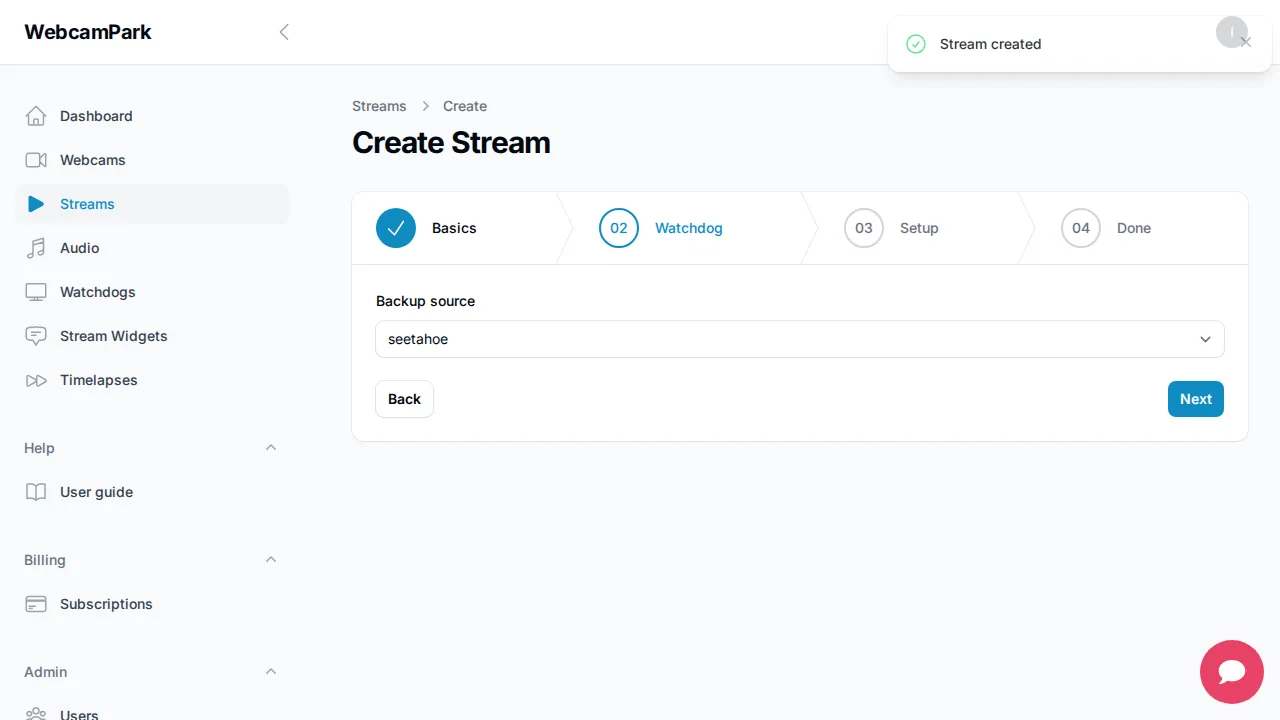The image size is (1280, 720).
Task: Click the Audio music-note icon
Action: tap(36, 248)
